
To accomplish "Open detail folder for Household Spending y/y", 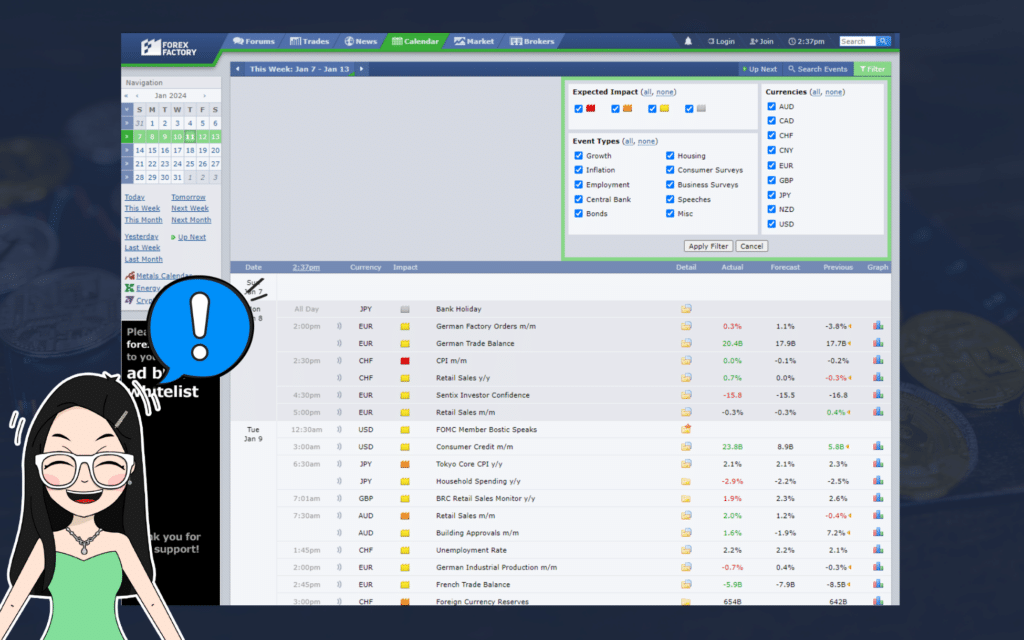I will (686, 481).
